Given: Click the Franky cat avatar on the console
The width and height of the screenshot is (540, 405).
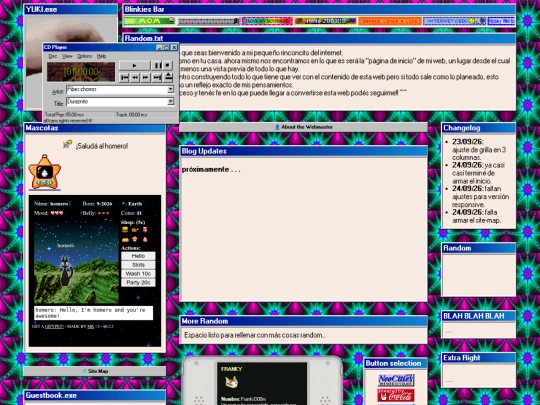Looking at the screenshot, I should pyautogui.click(x=231, y=382).
